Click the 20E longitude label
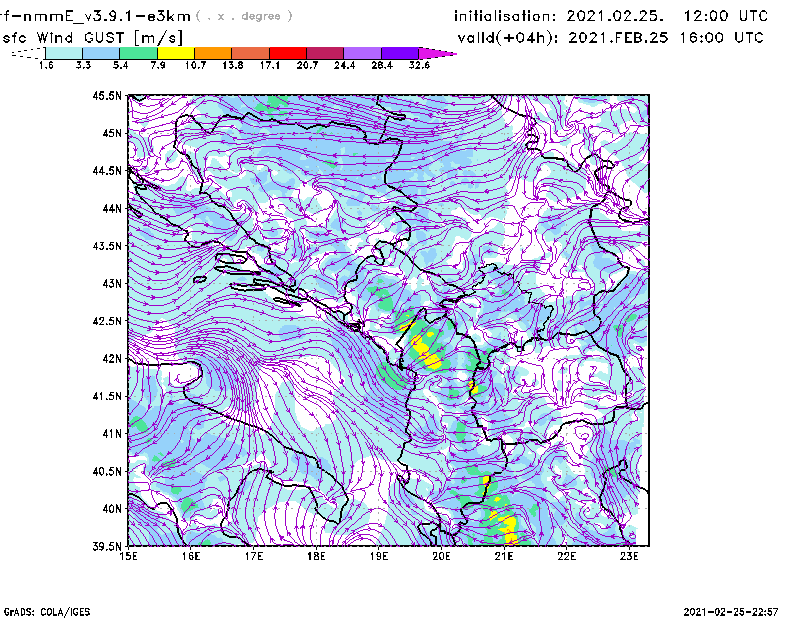800x618 pixels. (441, 556)
